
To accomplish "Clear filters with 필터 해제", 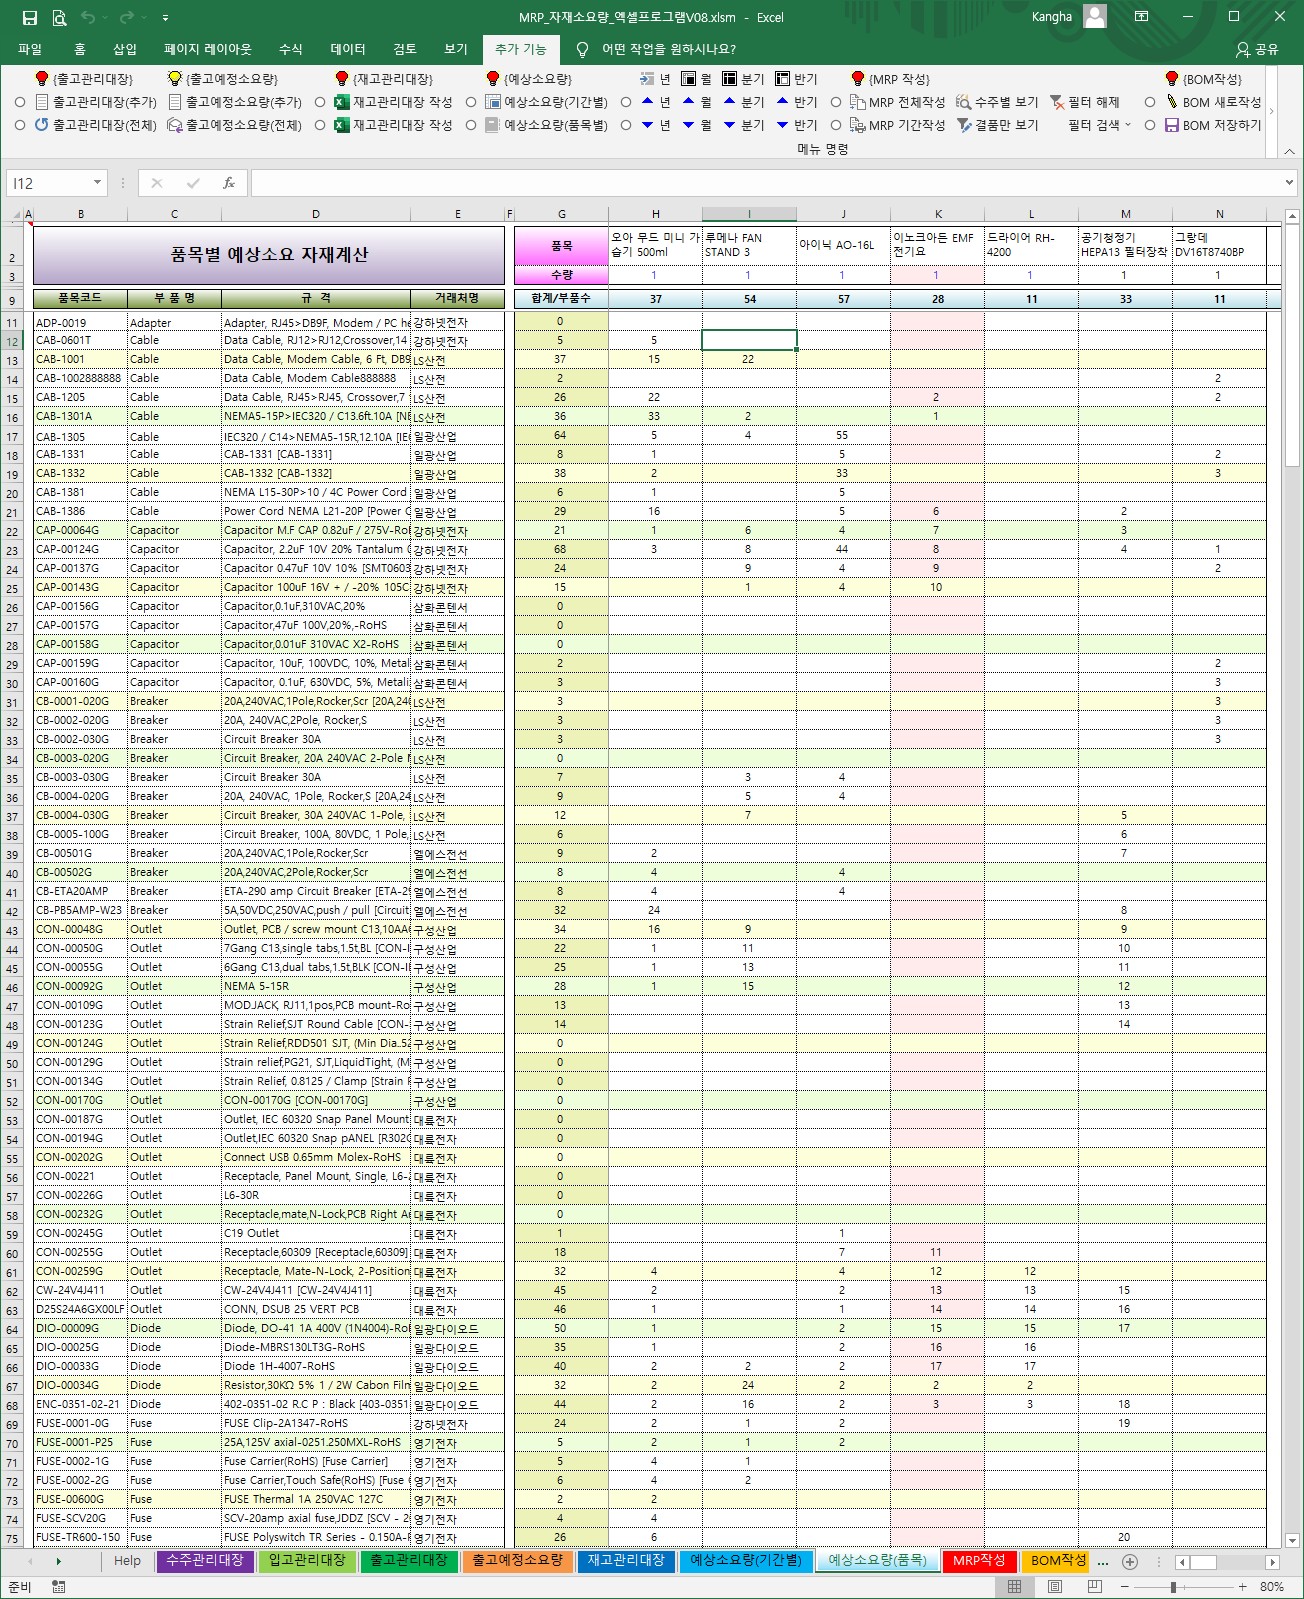I will [x=1084, y=102].
